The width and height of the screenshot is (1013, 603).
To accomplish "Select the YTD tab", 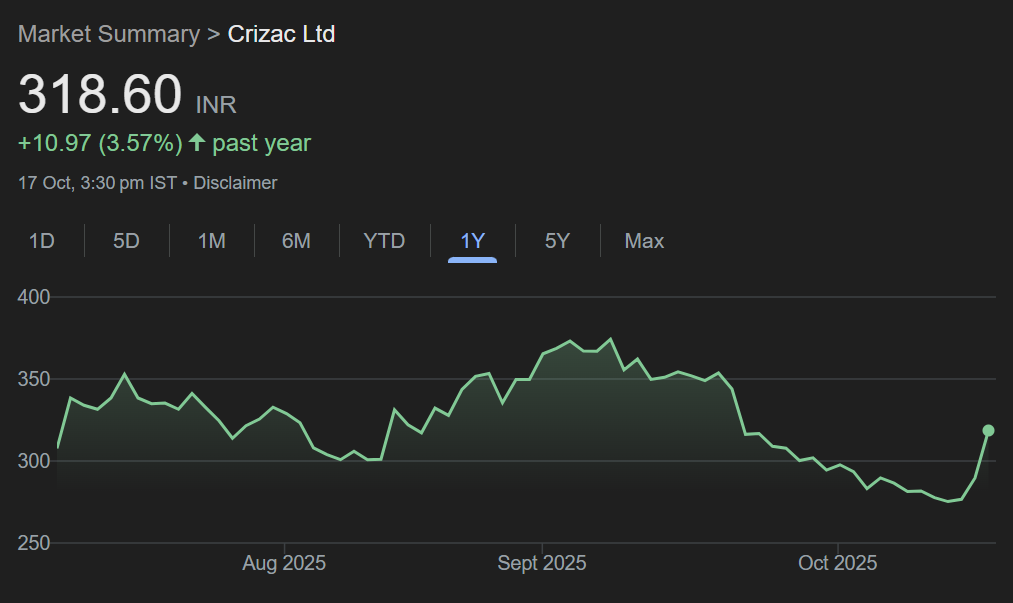I will [384, 241].
